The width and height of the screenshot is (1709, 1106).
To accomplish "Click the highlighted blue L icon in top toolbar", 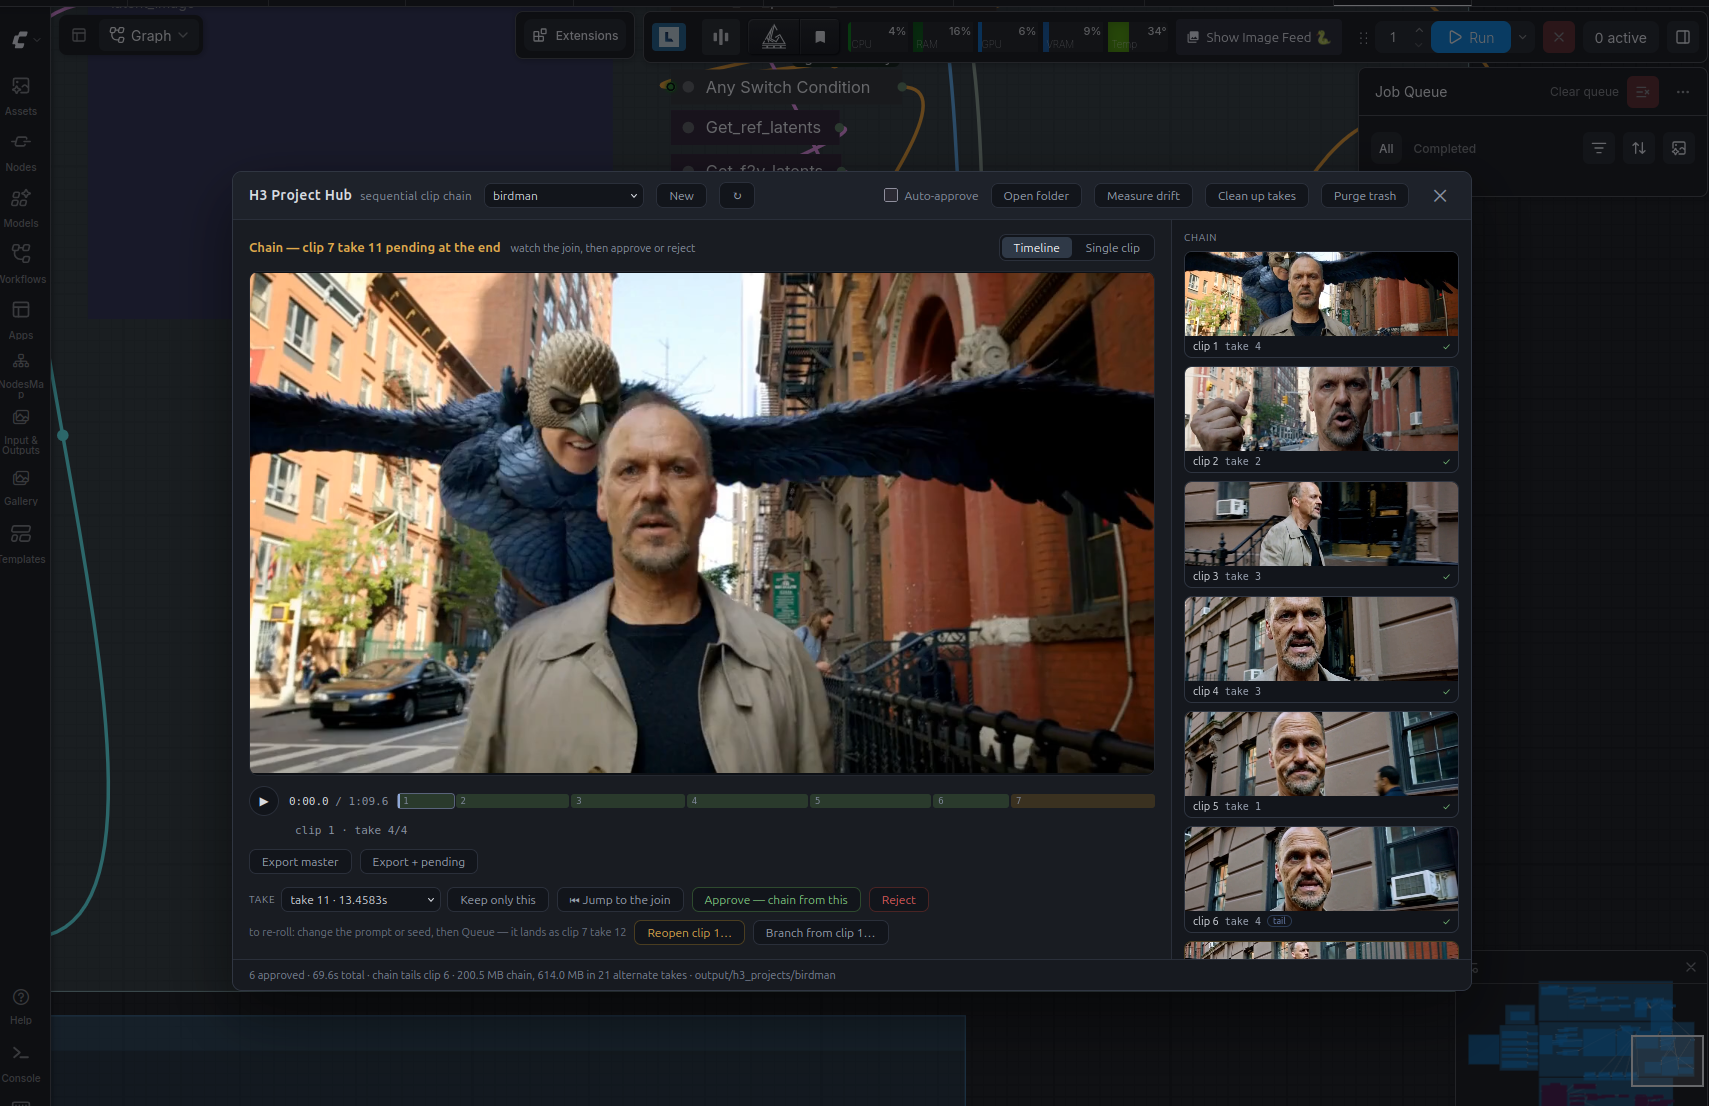I will point(669,37).
